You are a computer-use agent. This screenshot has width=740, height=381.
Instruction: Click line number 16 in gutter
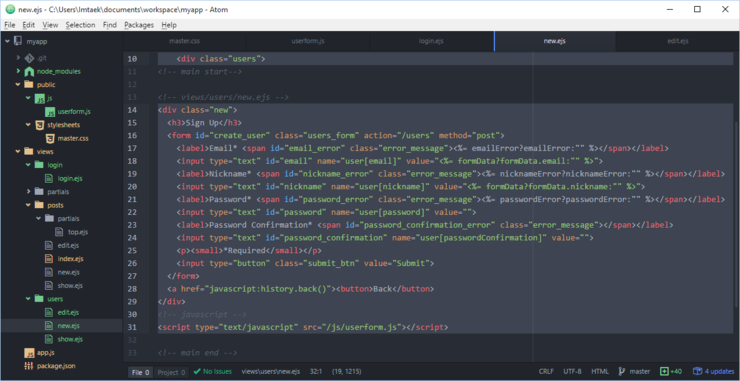pos(131,135)
